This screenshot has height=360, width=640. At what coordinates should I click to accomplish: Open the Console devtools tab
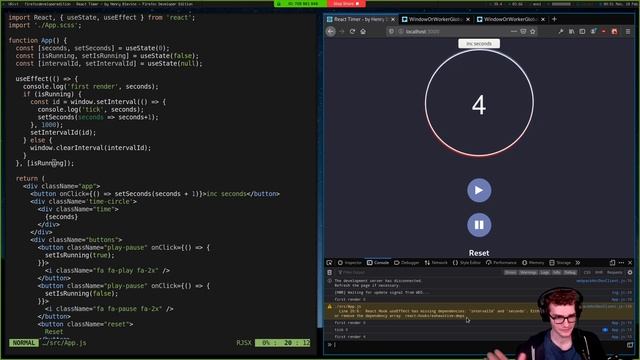coord(378,262)
